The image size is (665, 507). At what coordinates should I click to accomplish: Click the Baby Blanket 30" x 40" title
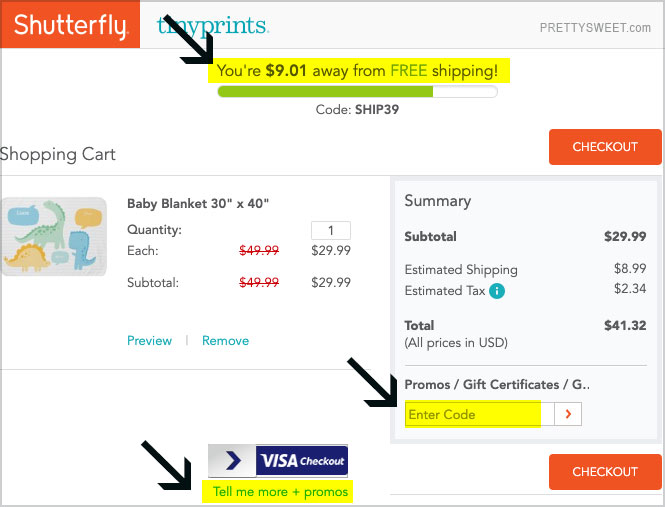[x=198, y=204]
